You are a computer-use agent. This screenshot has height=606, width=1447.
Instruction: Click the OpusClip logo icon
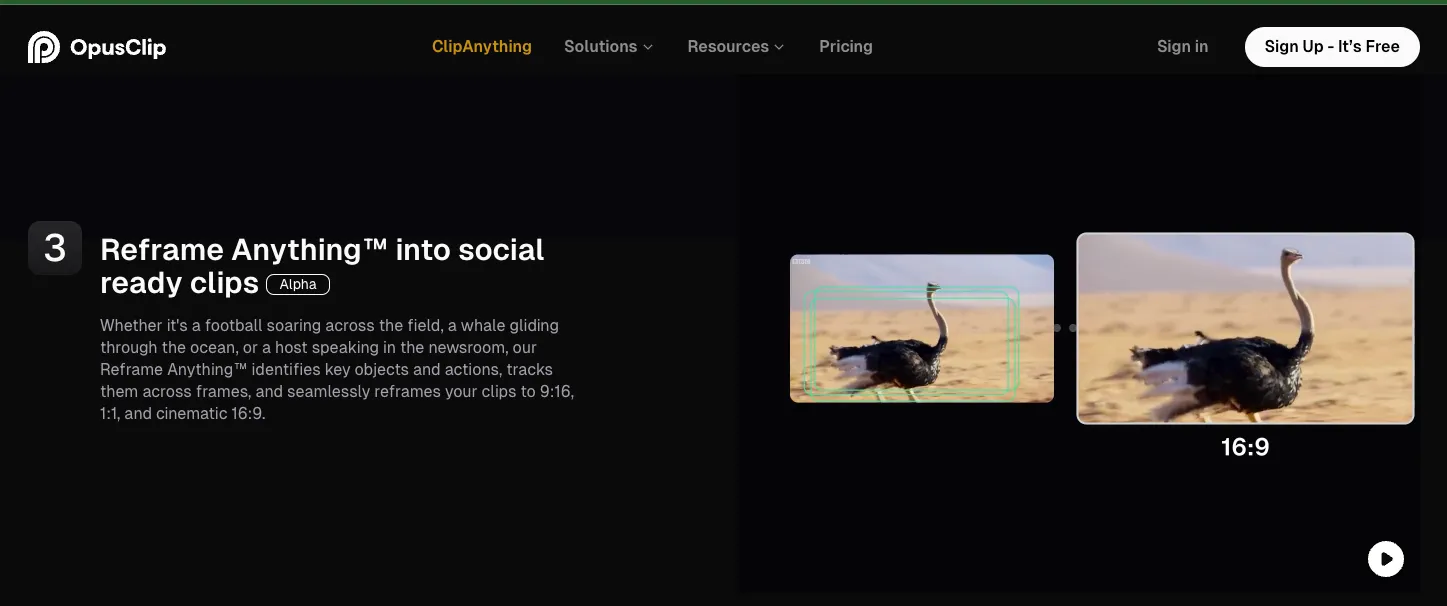pos(44,47)
